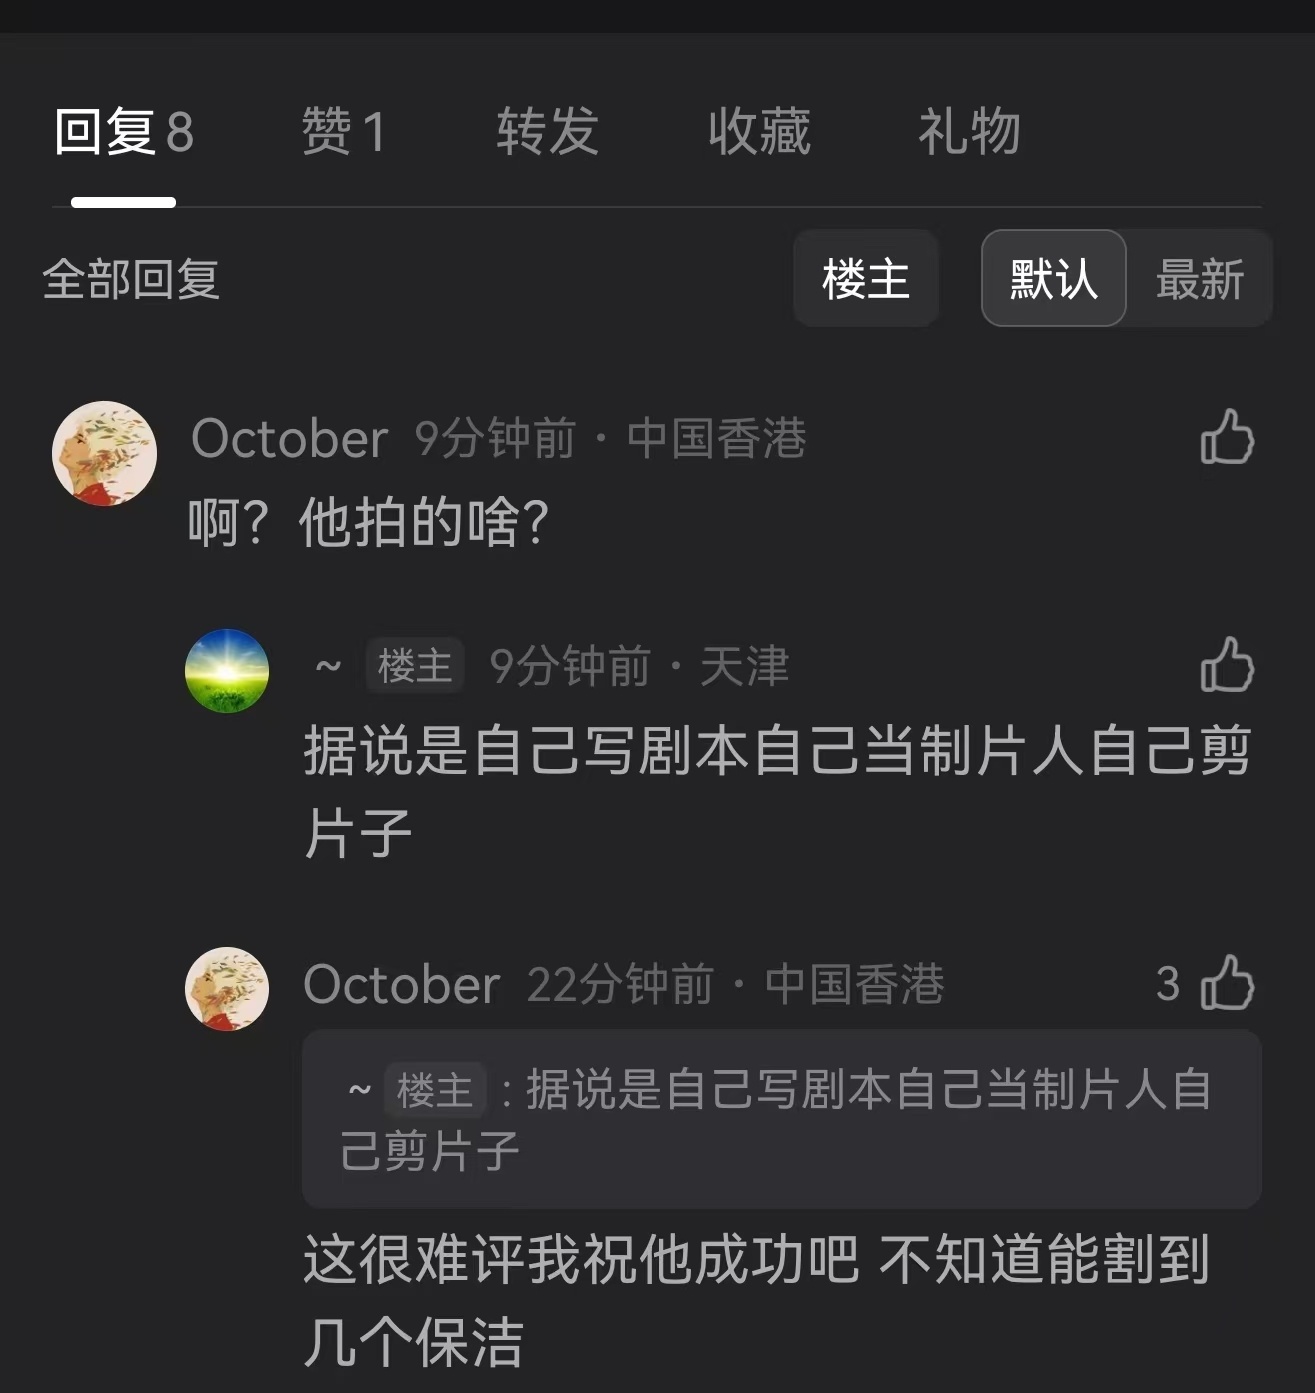Tap the comment text 啊？他拍的啥？
This screenshot has width=1315, height=1393.
pos(369,523)
